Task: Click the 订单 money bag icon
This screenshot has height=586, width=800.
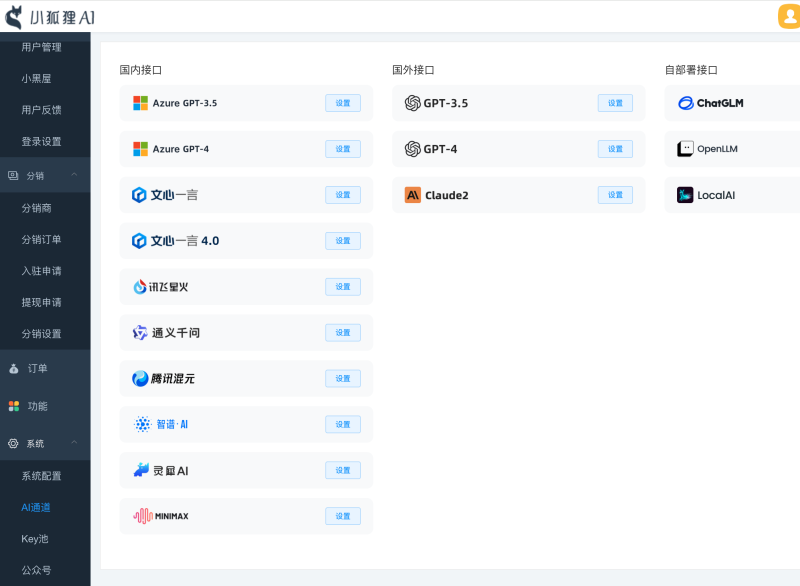Action: coord(14,368)
